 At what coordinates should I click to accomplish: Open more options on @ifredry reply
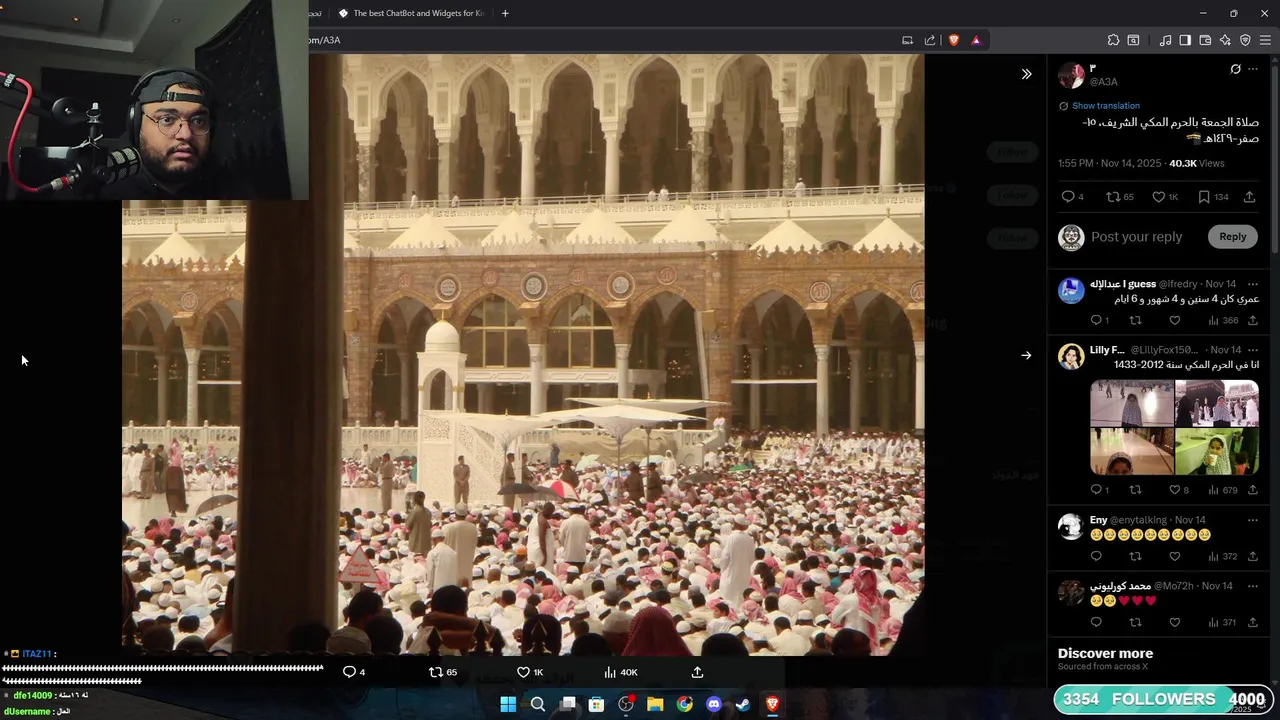[1252, 284]
